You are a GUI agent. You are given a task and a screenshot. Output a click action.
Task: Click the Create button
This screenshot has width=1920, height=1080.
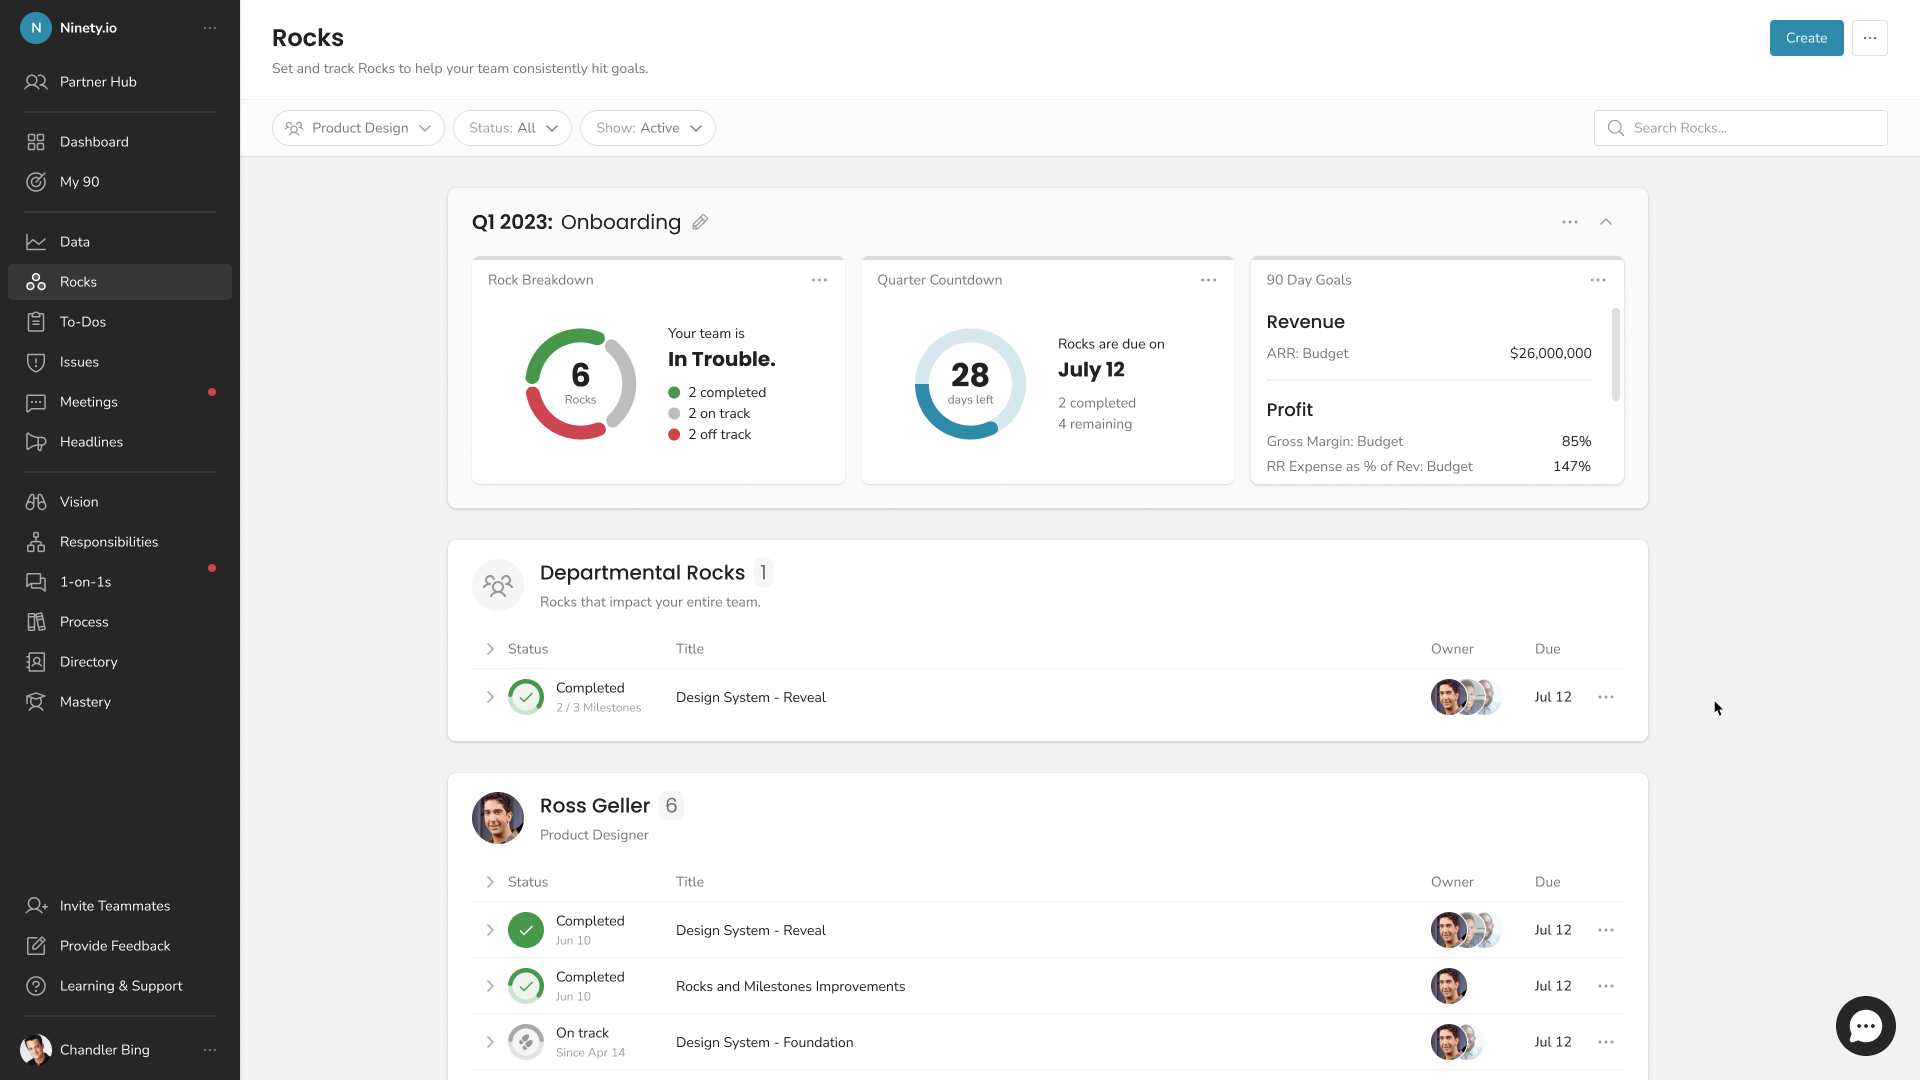(x=1806, y=38)
